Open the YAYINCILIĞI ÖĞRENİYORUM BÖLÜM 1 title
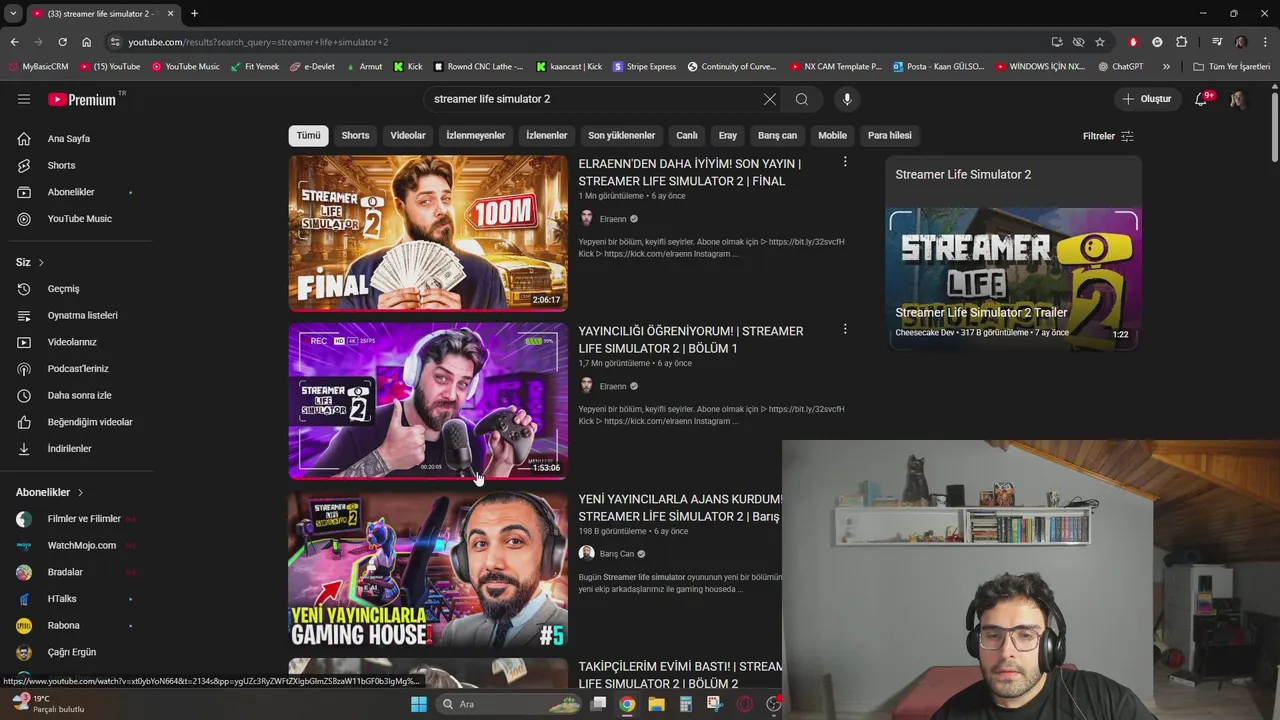The height and width of the screenshot is (720, 1280). pos(690,340)
